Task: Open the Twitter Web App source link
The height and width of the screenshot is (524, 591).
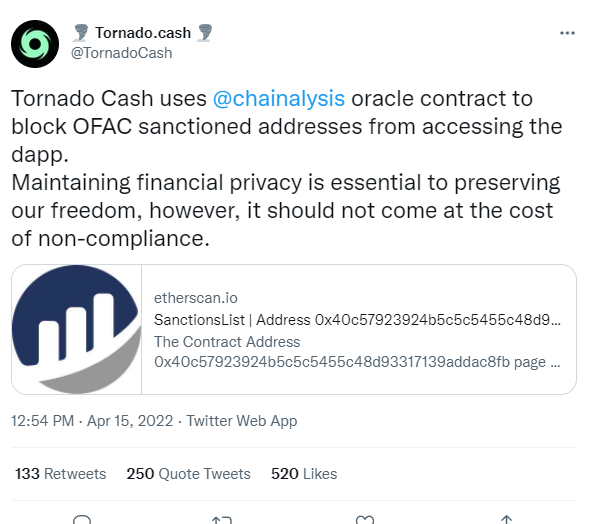Action: click(242, 421)
